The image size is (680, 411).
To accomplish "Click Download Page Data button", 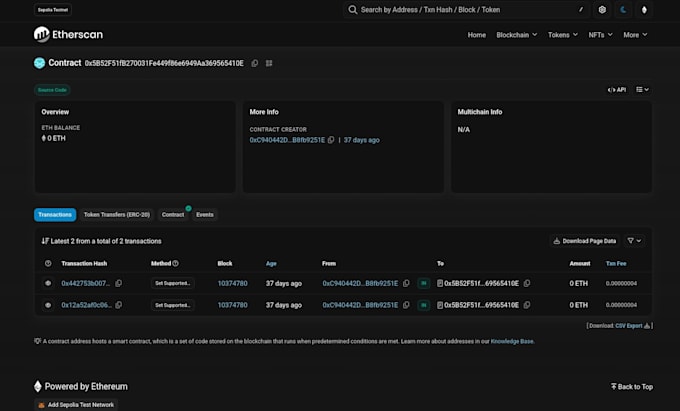I will pos(585,241).
